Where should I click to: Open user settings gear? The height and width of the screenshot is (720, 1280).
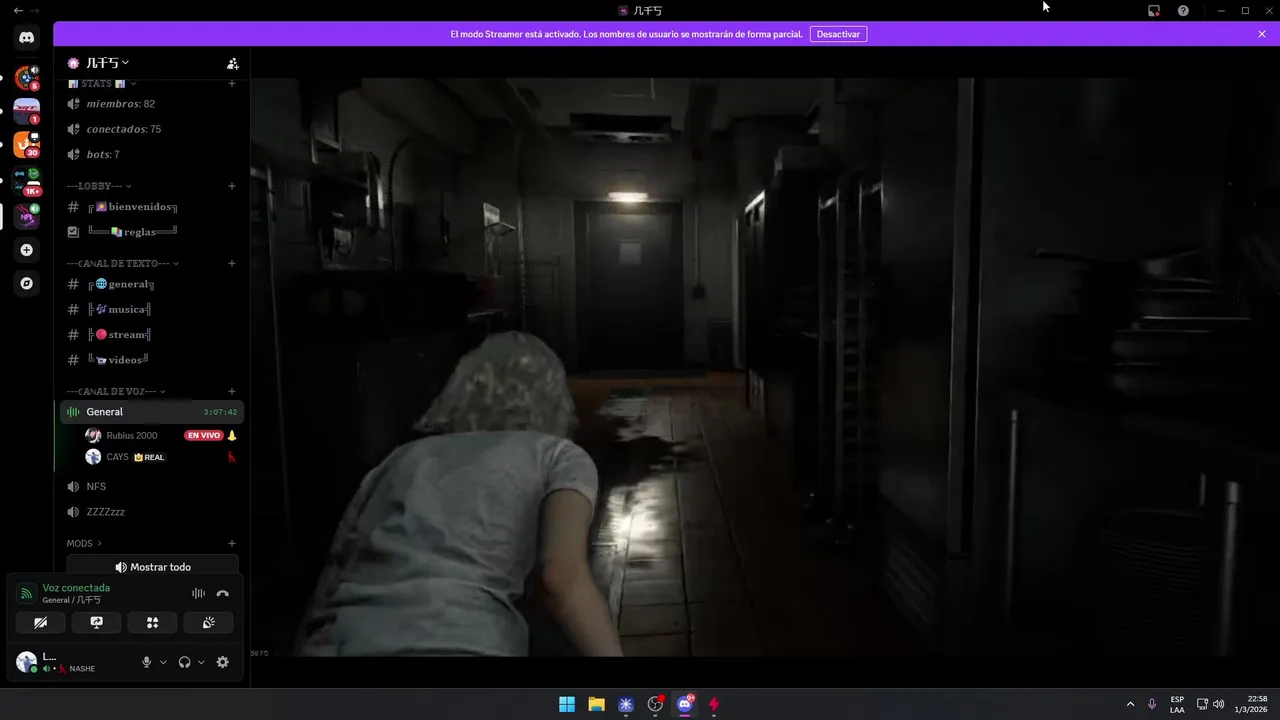click(x=223, y=662)
